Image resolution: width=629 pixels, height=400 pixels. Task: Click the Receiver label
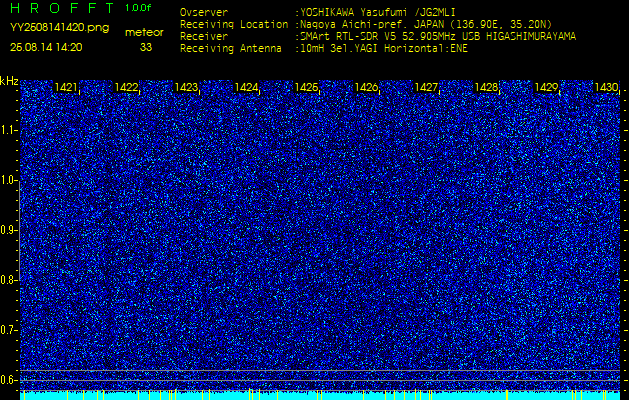coord(204,37)
